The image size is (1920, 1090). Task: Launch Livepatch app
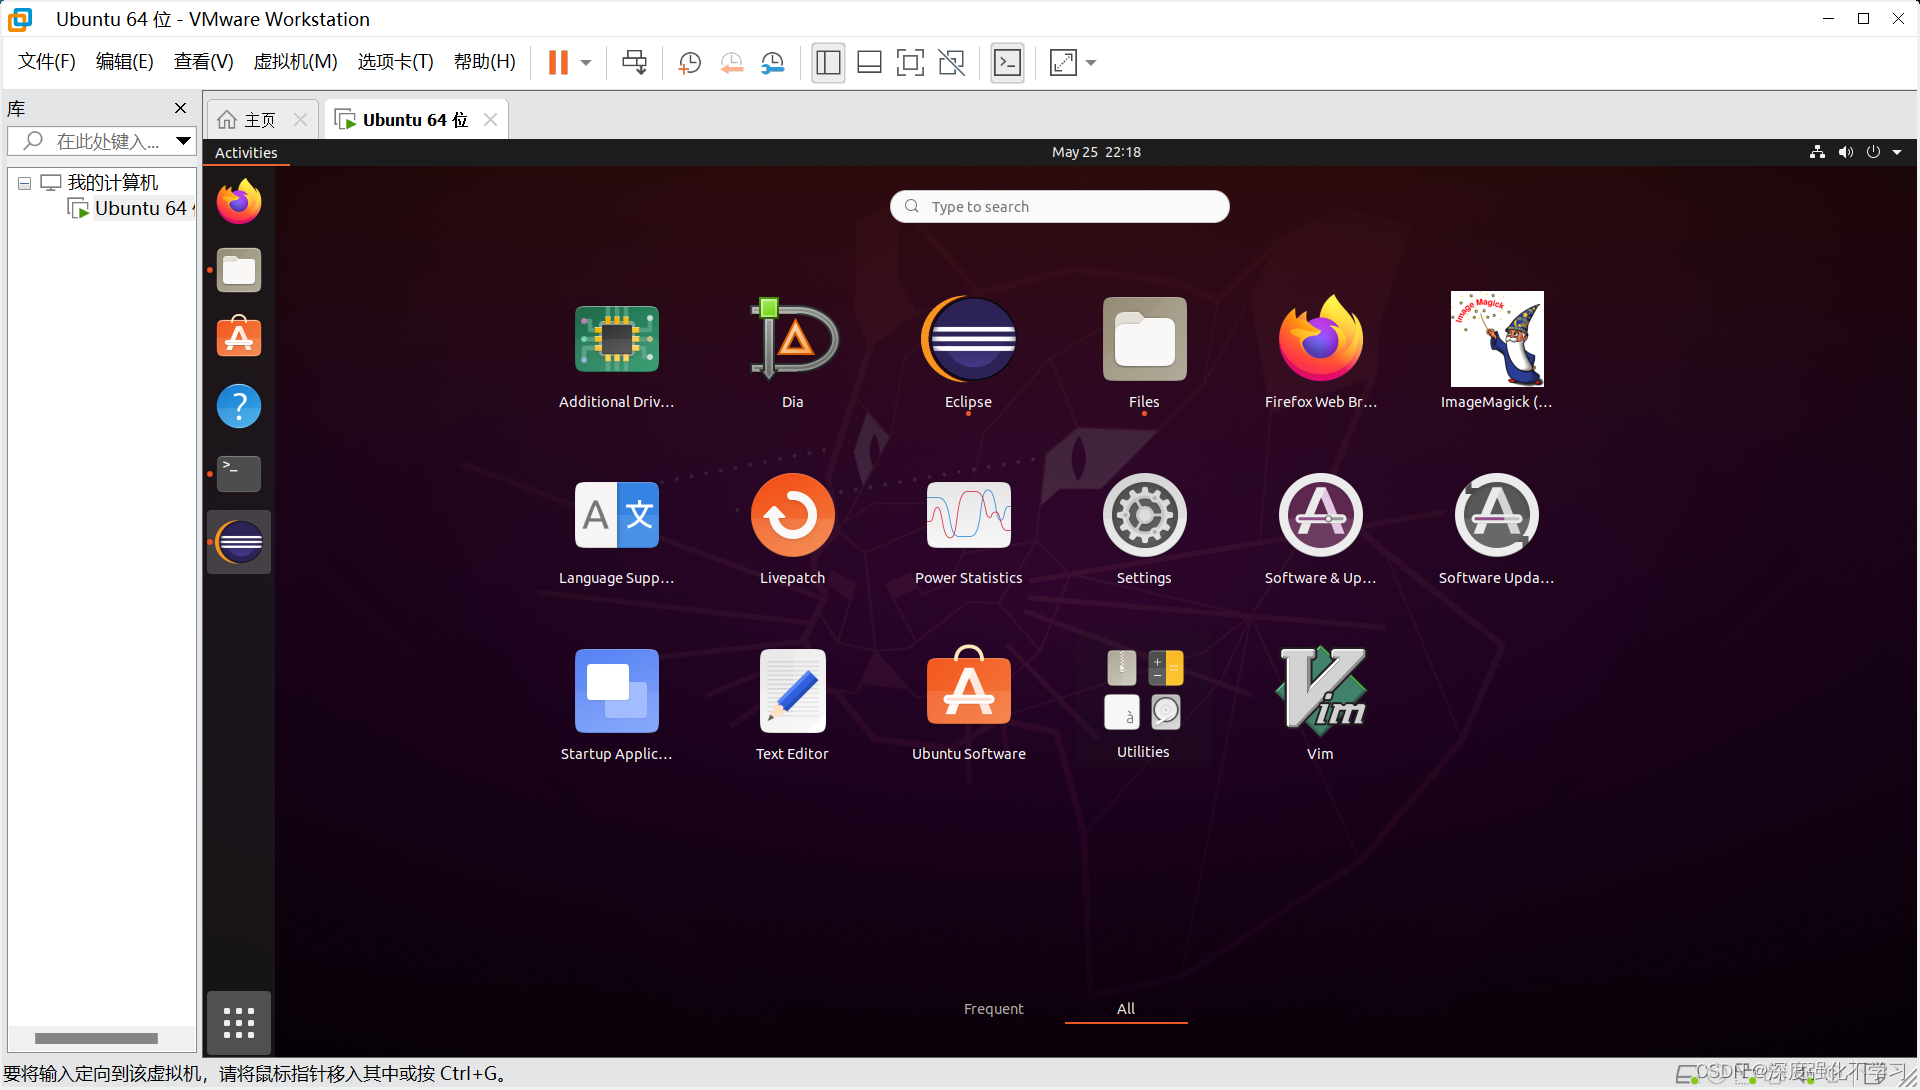point(793,530)
